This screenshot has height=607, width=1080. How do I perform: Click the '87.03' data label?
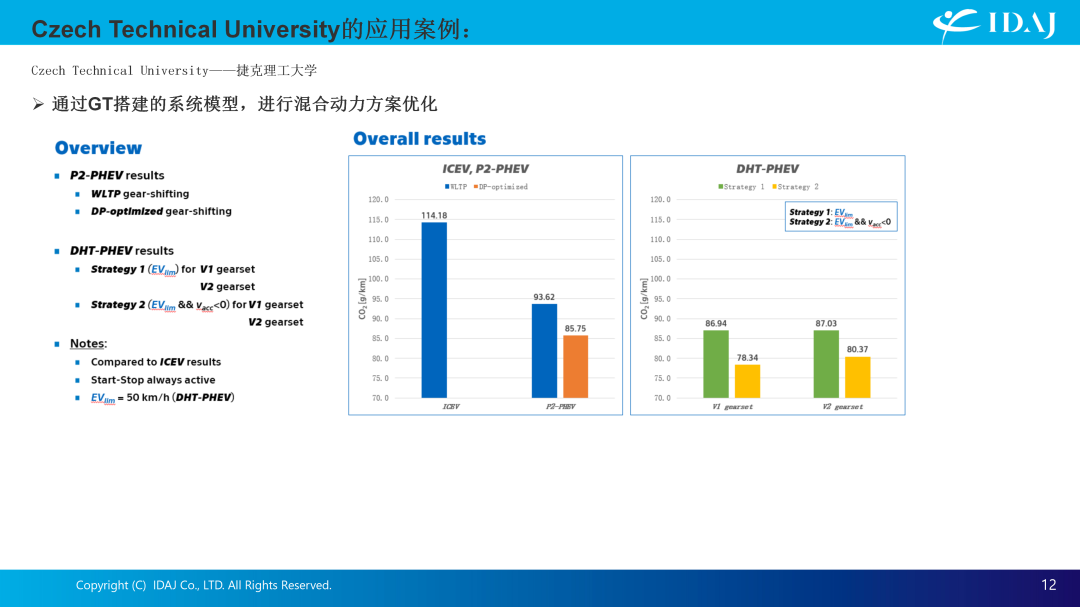pos(827,323)
